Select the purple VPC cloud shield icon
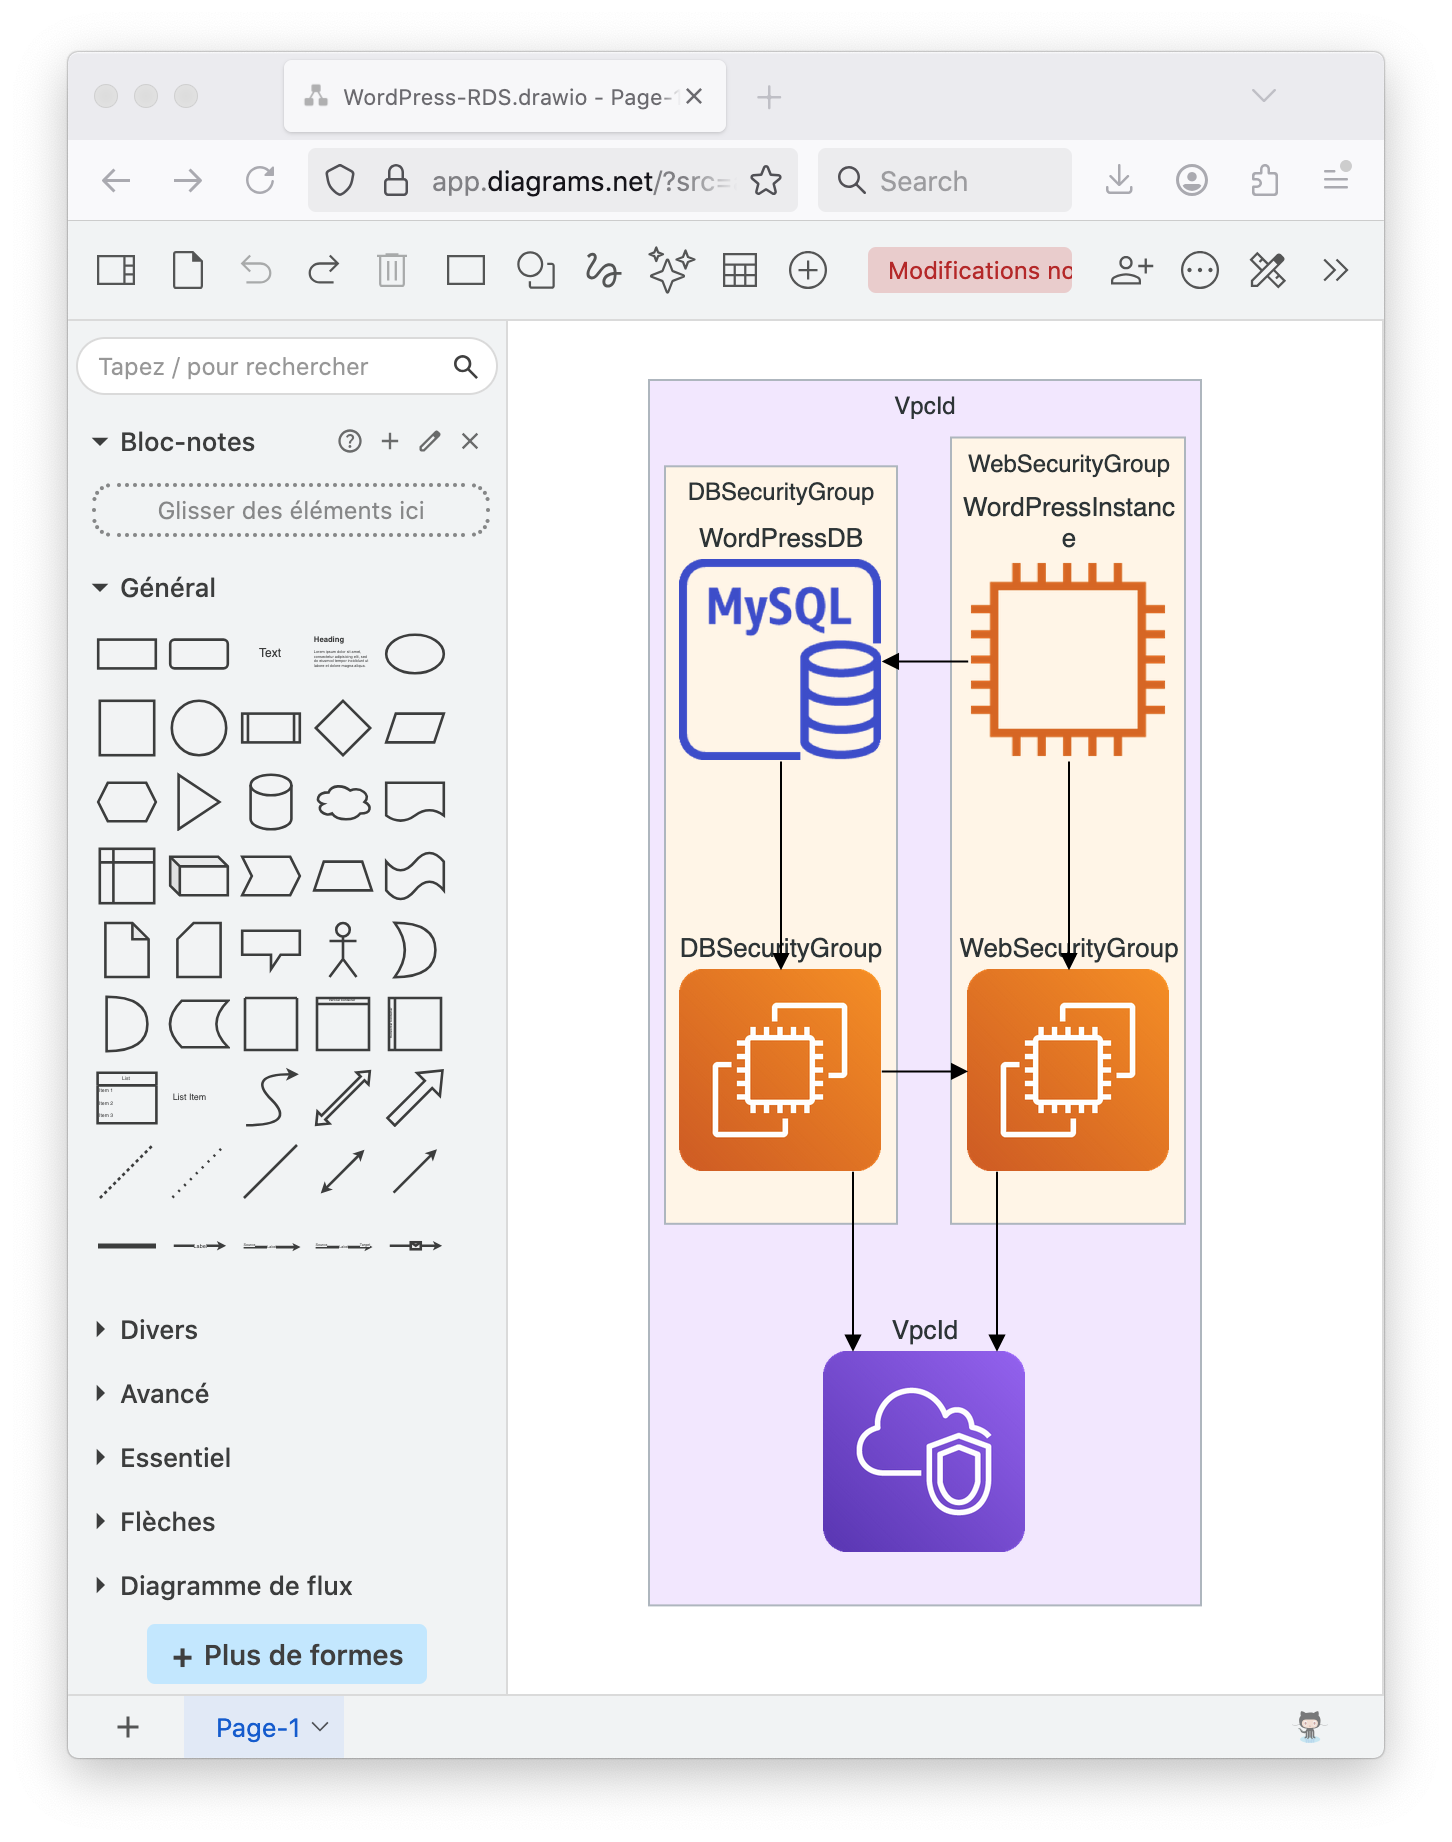This screenshot has width=1452, height=1842. tap(924, 1451)
